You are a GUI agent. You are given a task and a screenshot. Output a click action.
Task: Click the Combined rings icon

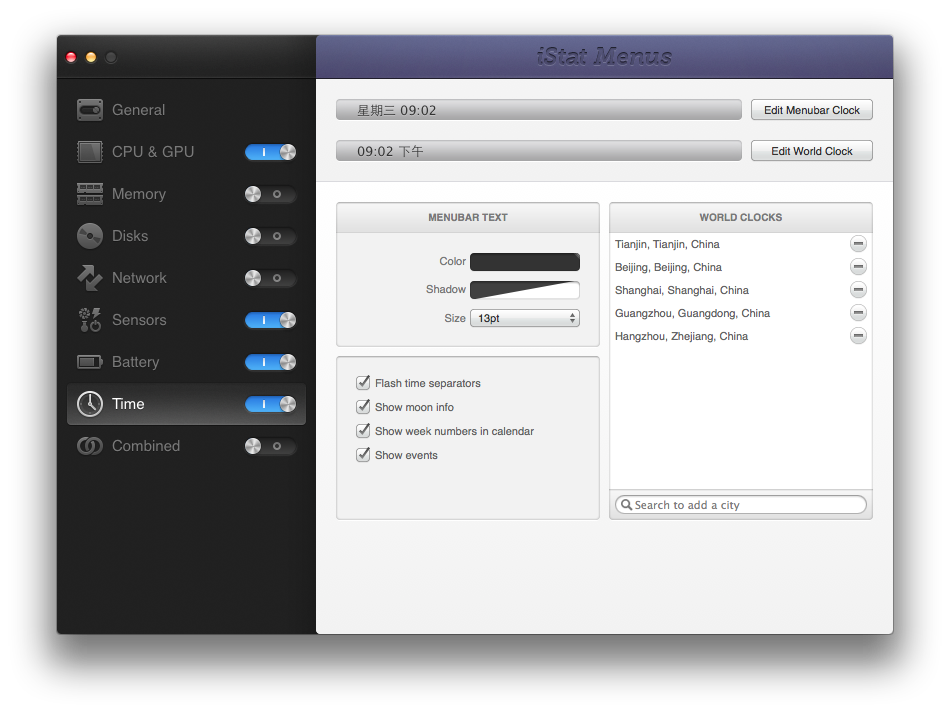(90, 446)
